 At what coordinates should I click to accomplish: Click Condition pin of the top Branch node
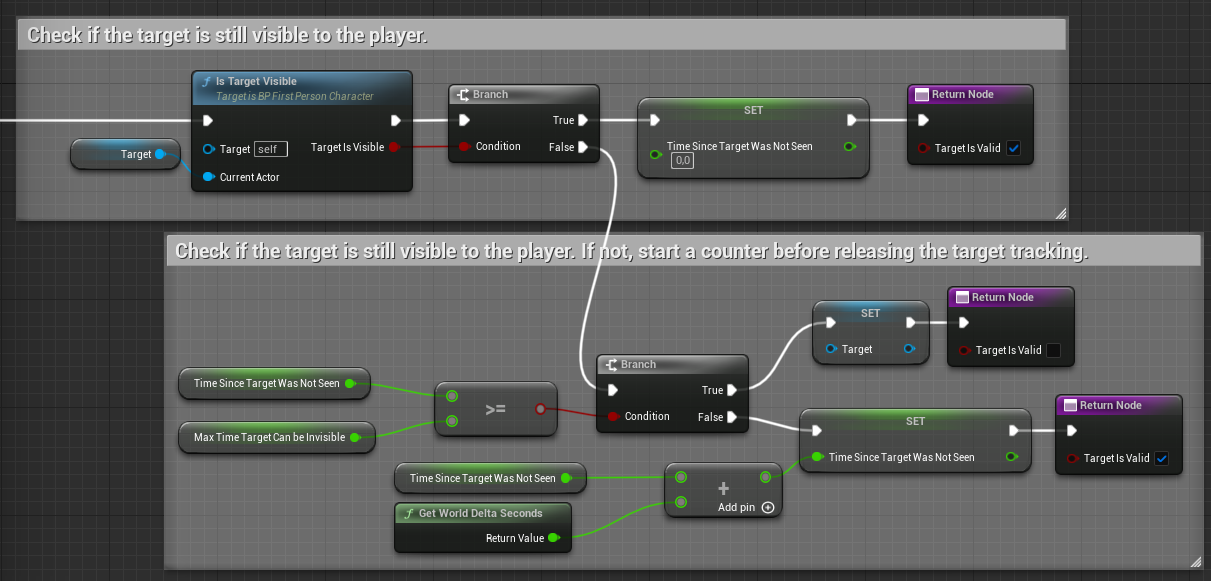click(464, 146)
